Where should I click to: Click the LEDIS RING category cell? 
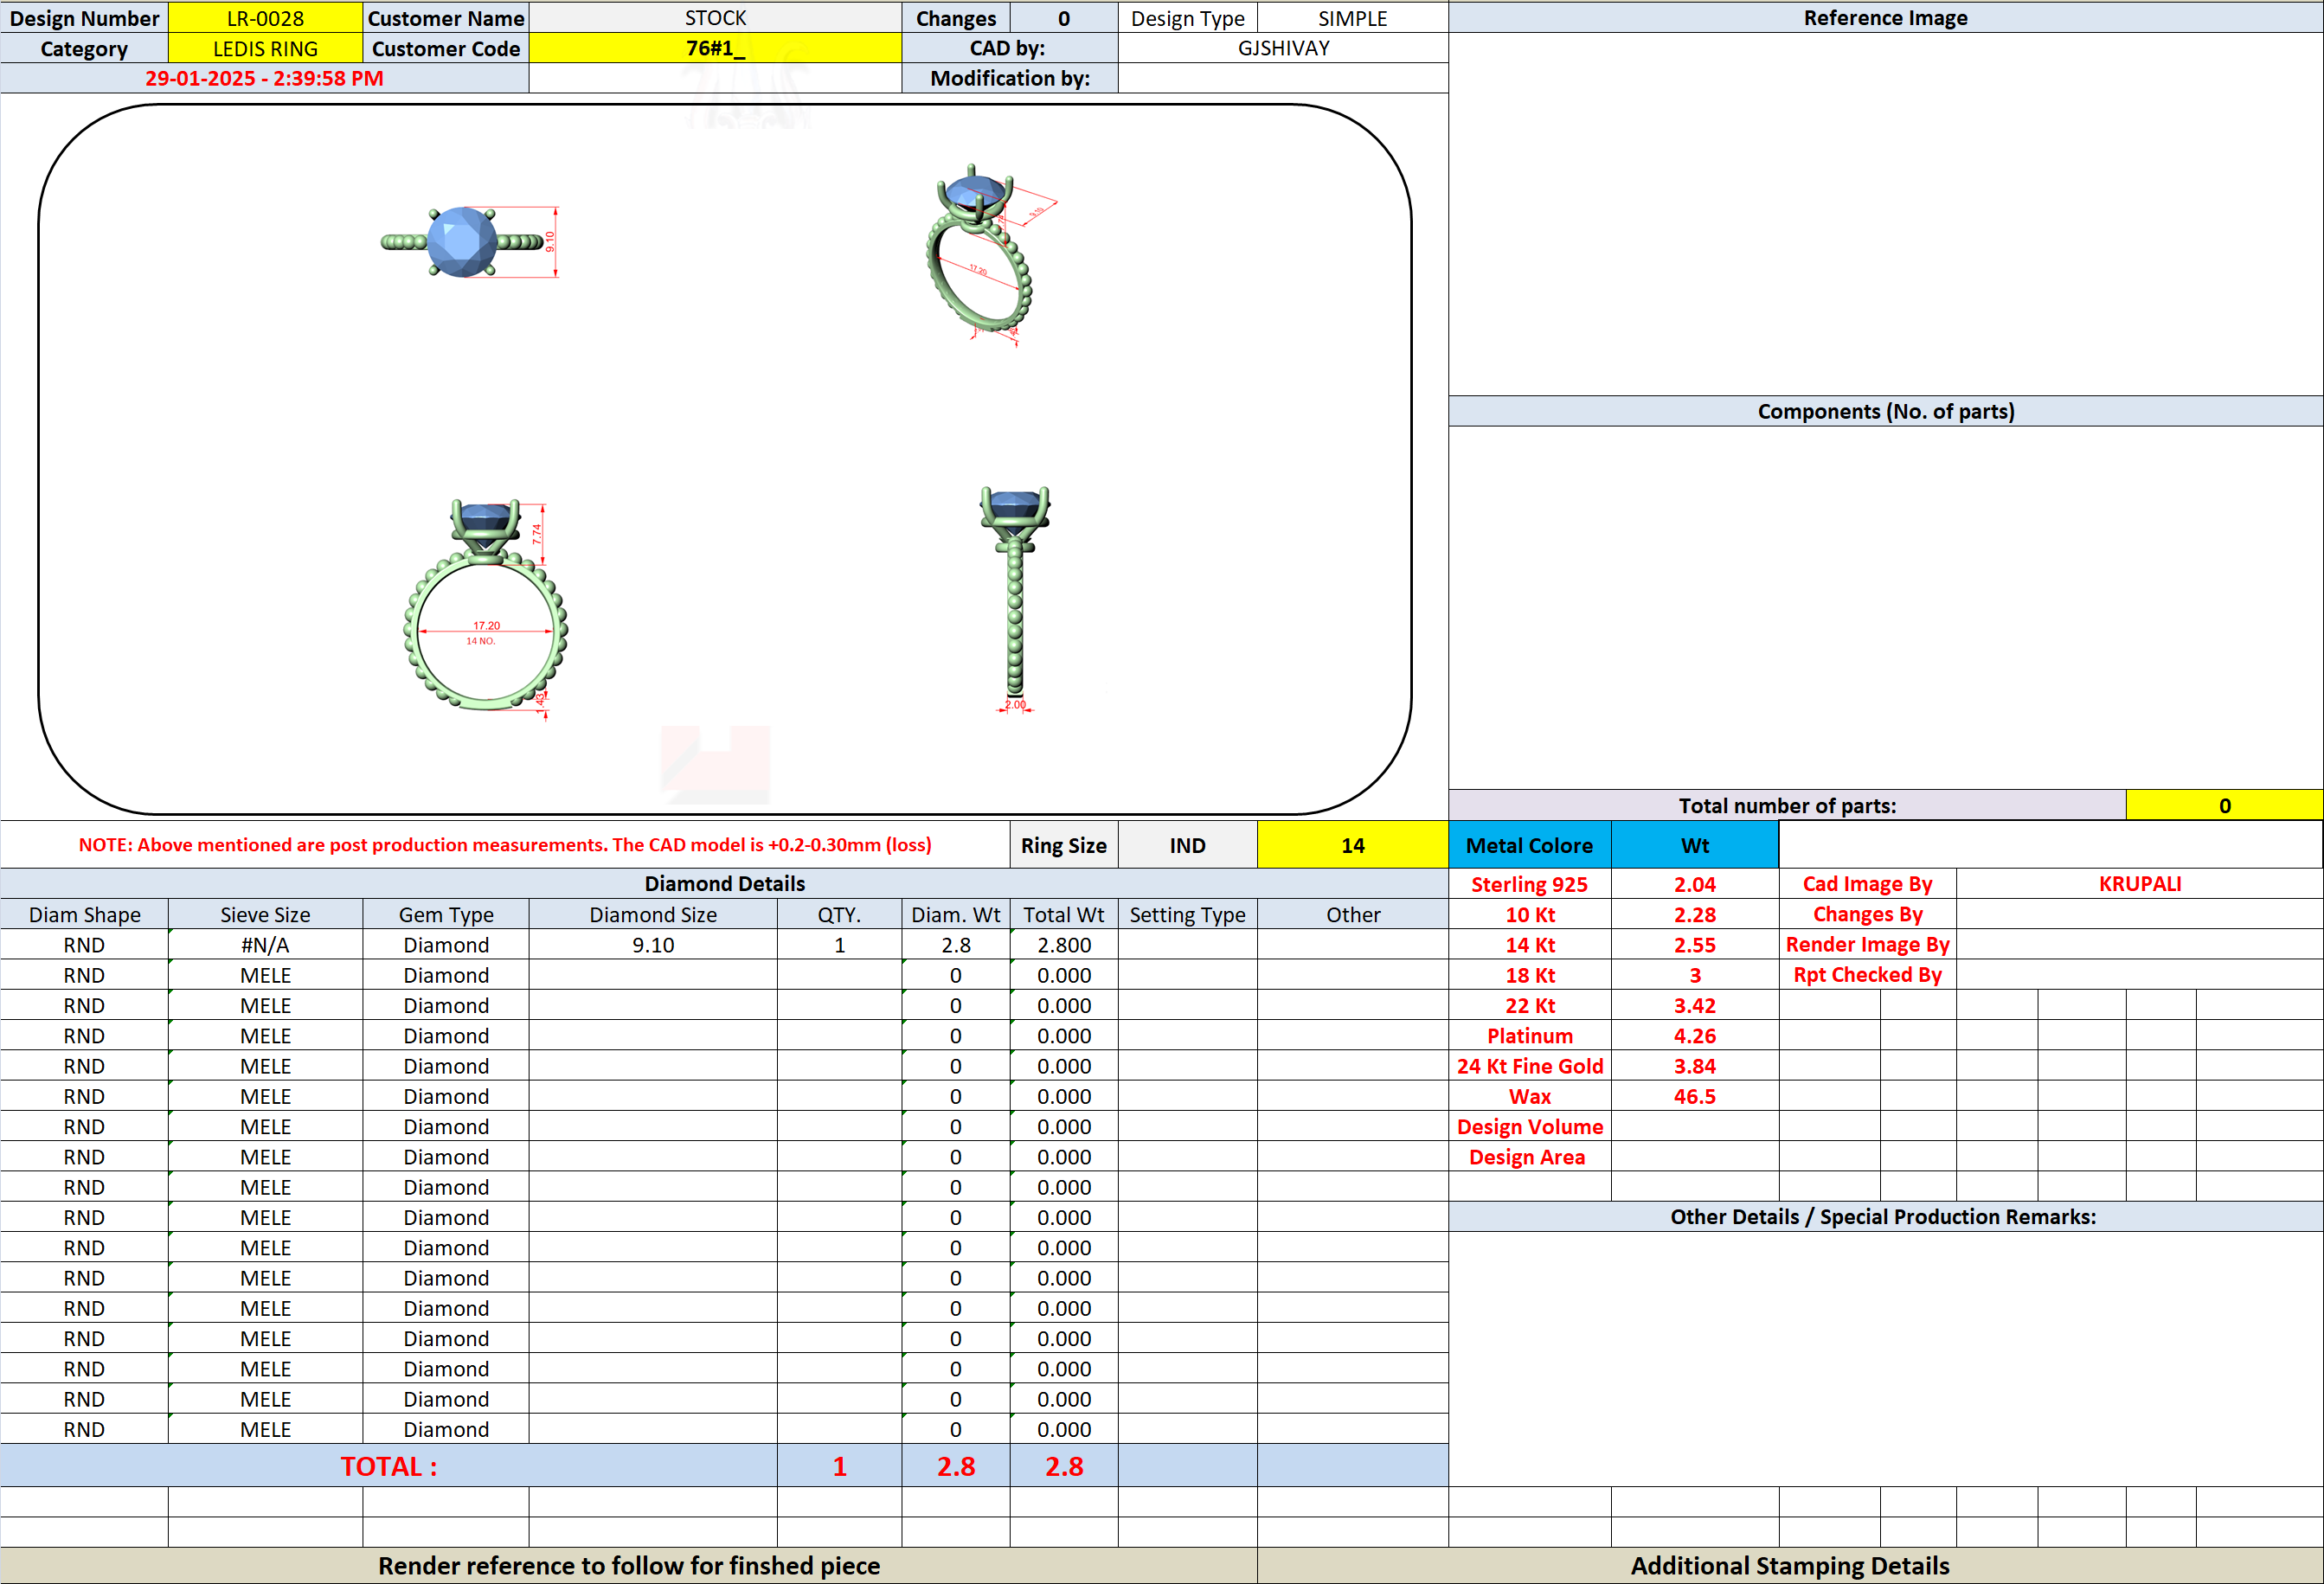[265, 48]
